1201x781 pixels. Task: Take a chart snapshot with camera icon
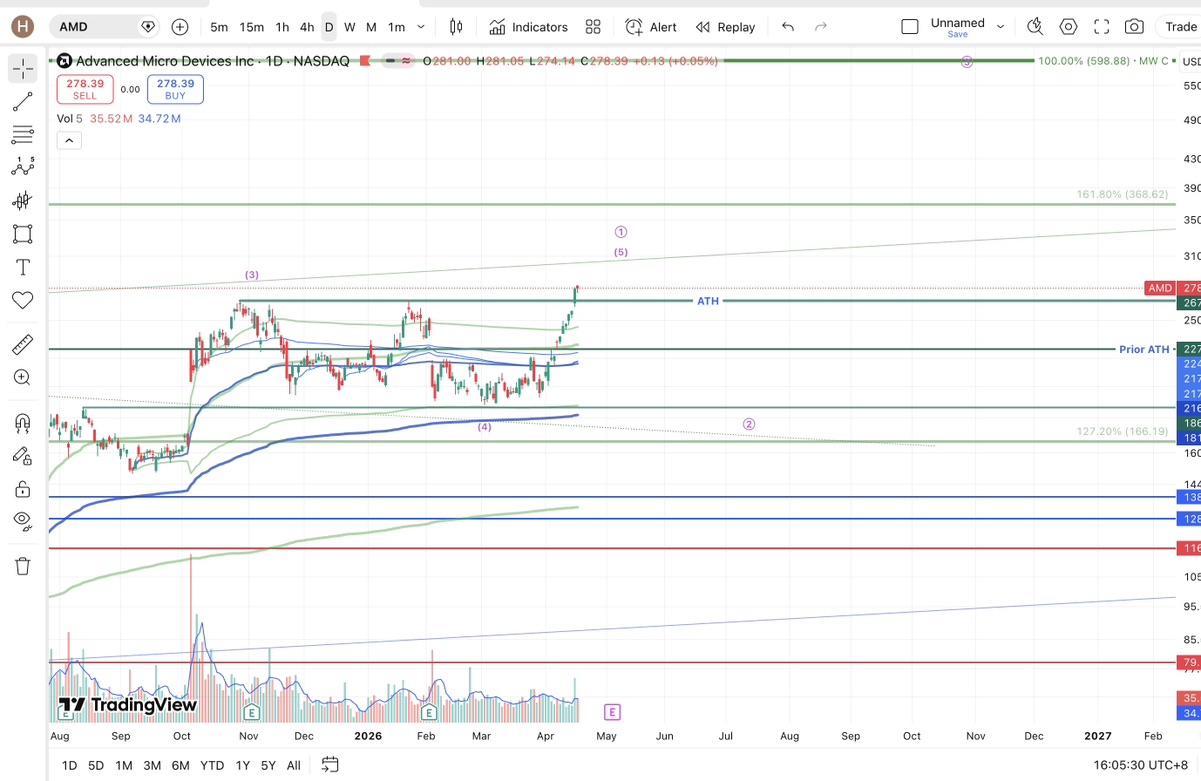(1134, 27)
